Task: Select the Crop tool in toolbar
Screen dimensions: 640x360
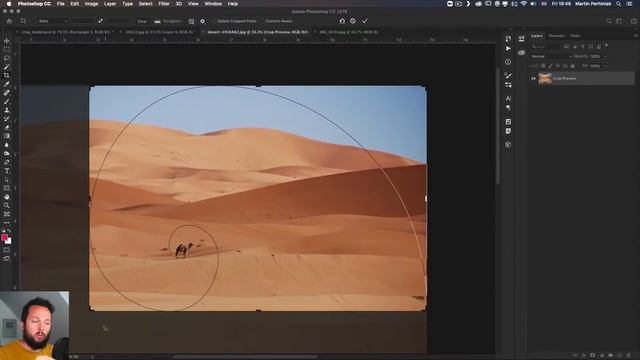Action: [7, 76]
